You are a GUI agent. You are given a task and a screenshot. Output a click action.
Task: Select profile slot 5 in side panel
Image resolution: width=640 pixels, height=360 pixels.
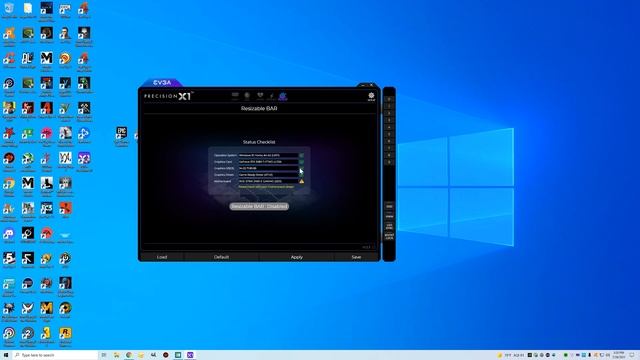coord(389,134)
